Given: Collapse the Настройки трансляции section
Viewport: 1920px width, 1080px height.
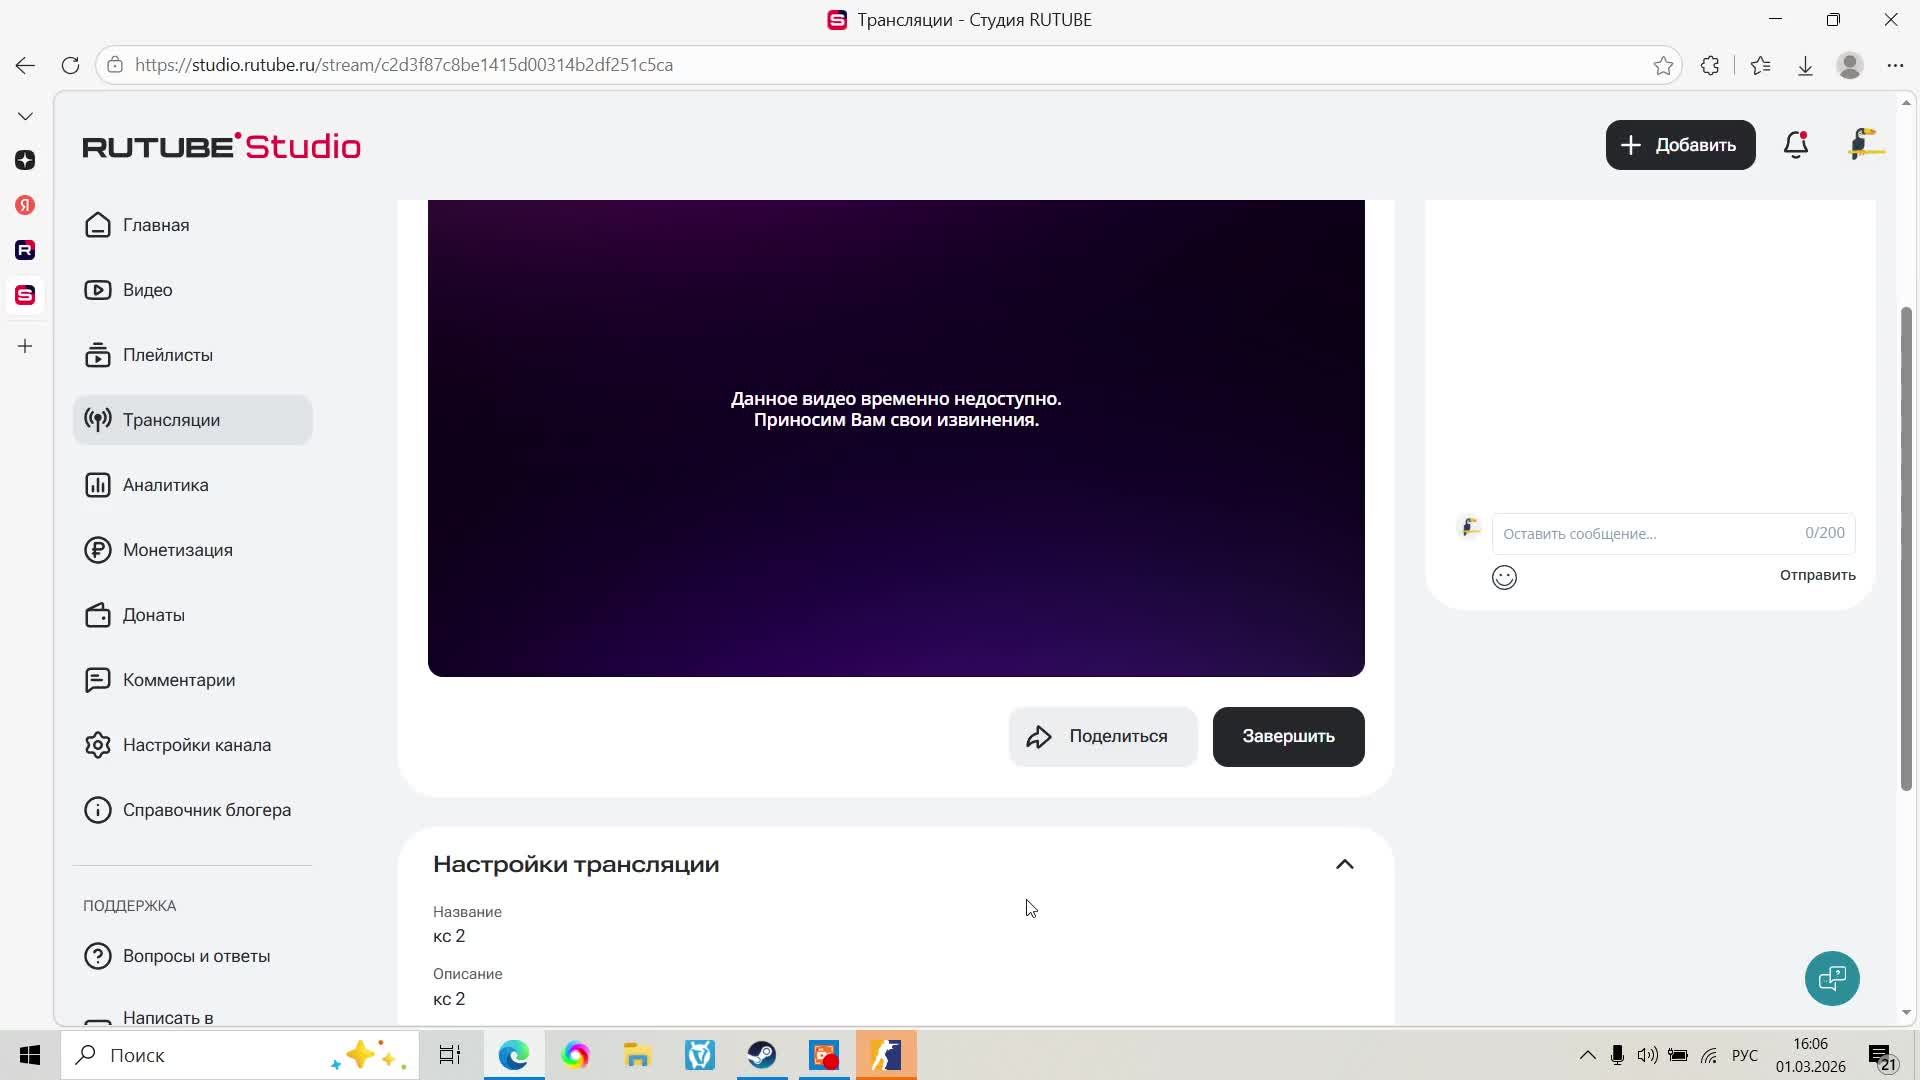Looking at the screenshot, I should click(x=1344, y=864).
